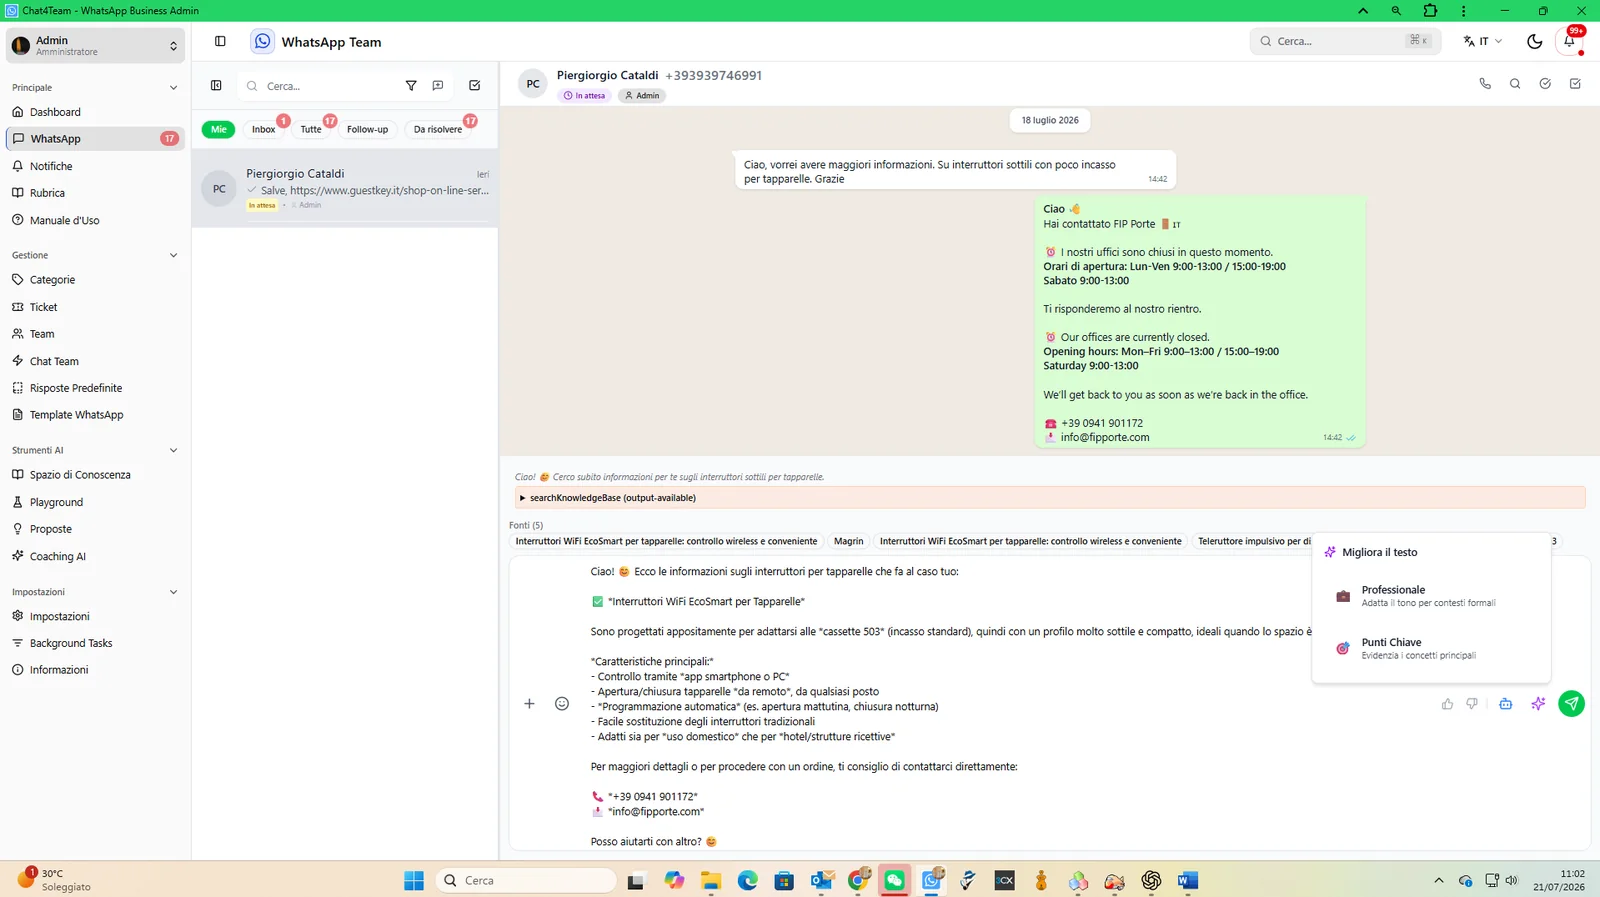
Task: Open Rubrica in the sidebar
Action: (95, 193)
